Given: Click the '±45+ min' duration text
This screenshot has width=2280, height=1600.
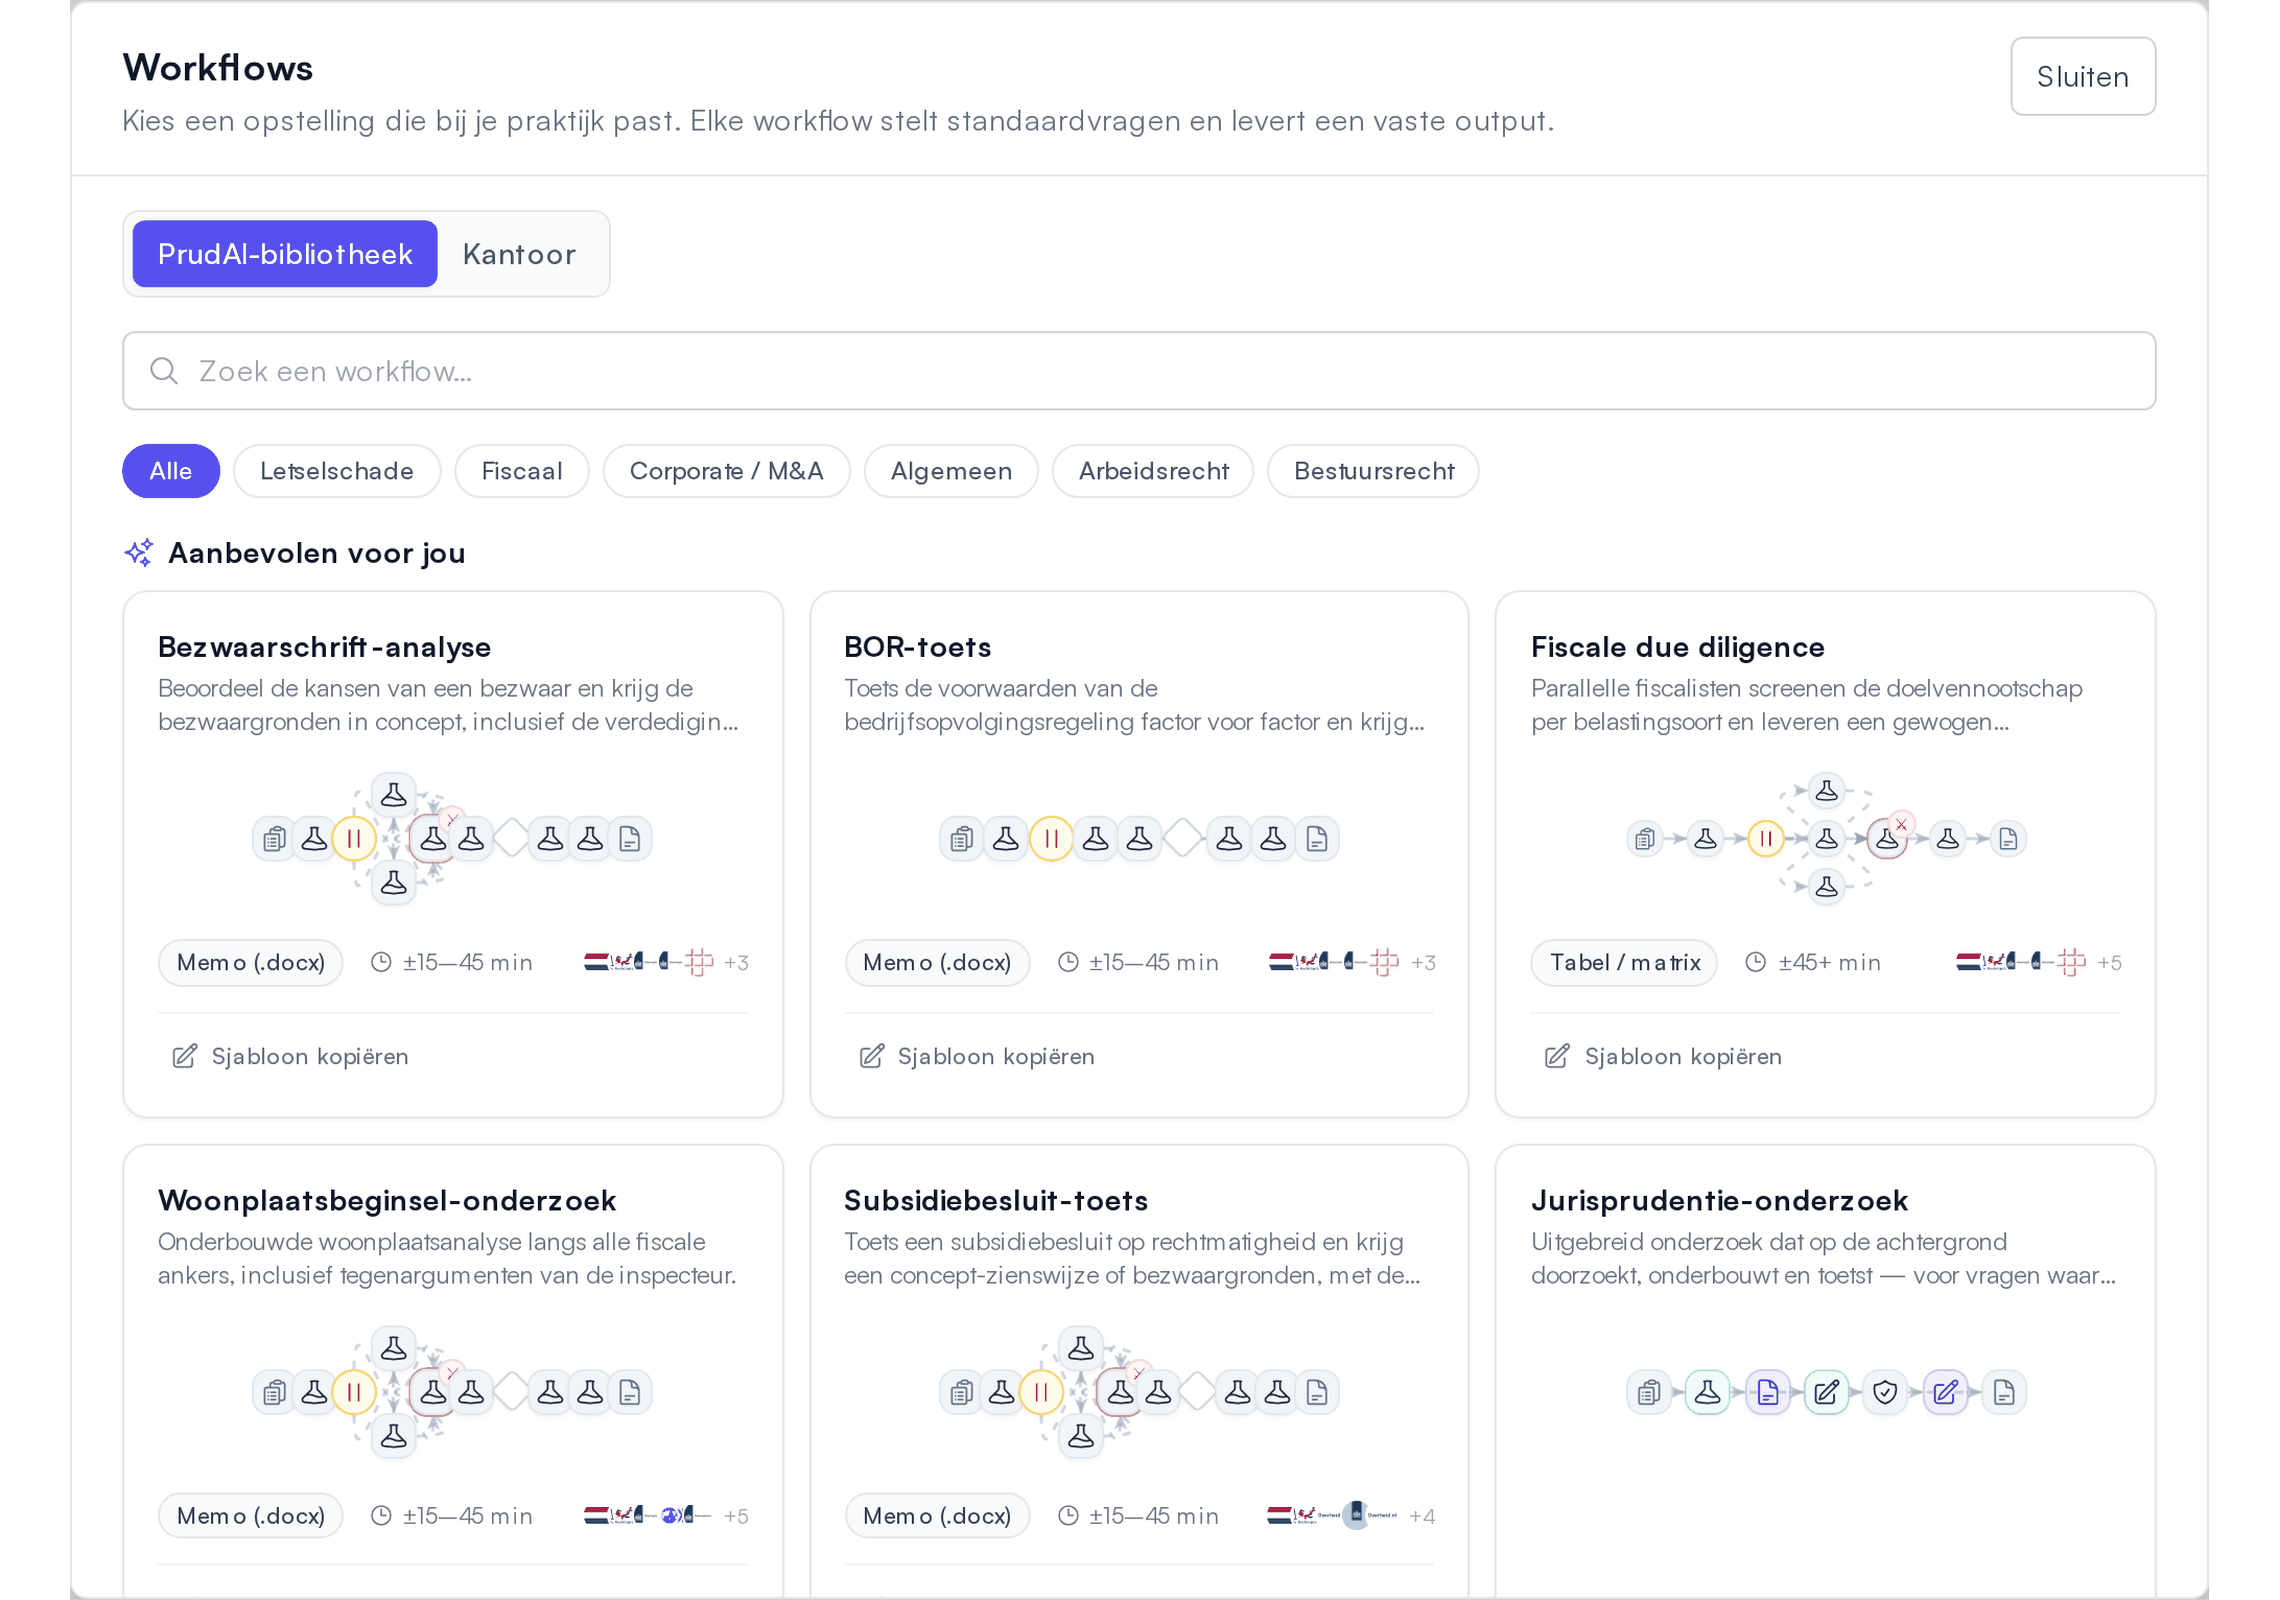Looking at the screenshot, I should (1829, 962).
